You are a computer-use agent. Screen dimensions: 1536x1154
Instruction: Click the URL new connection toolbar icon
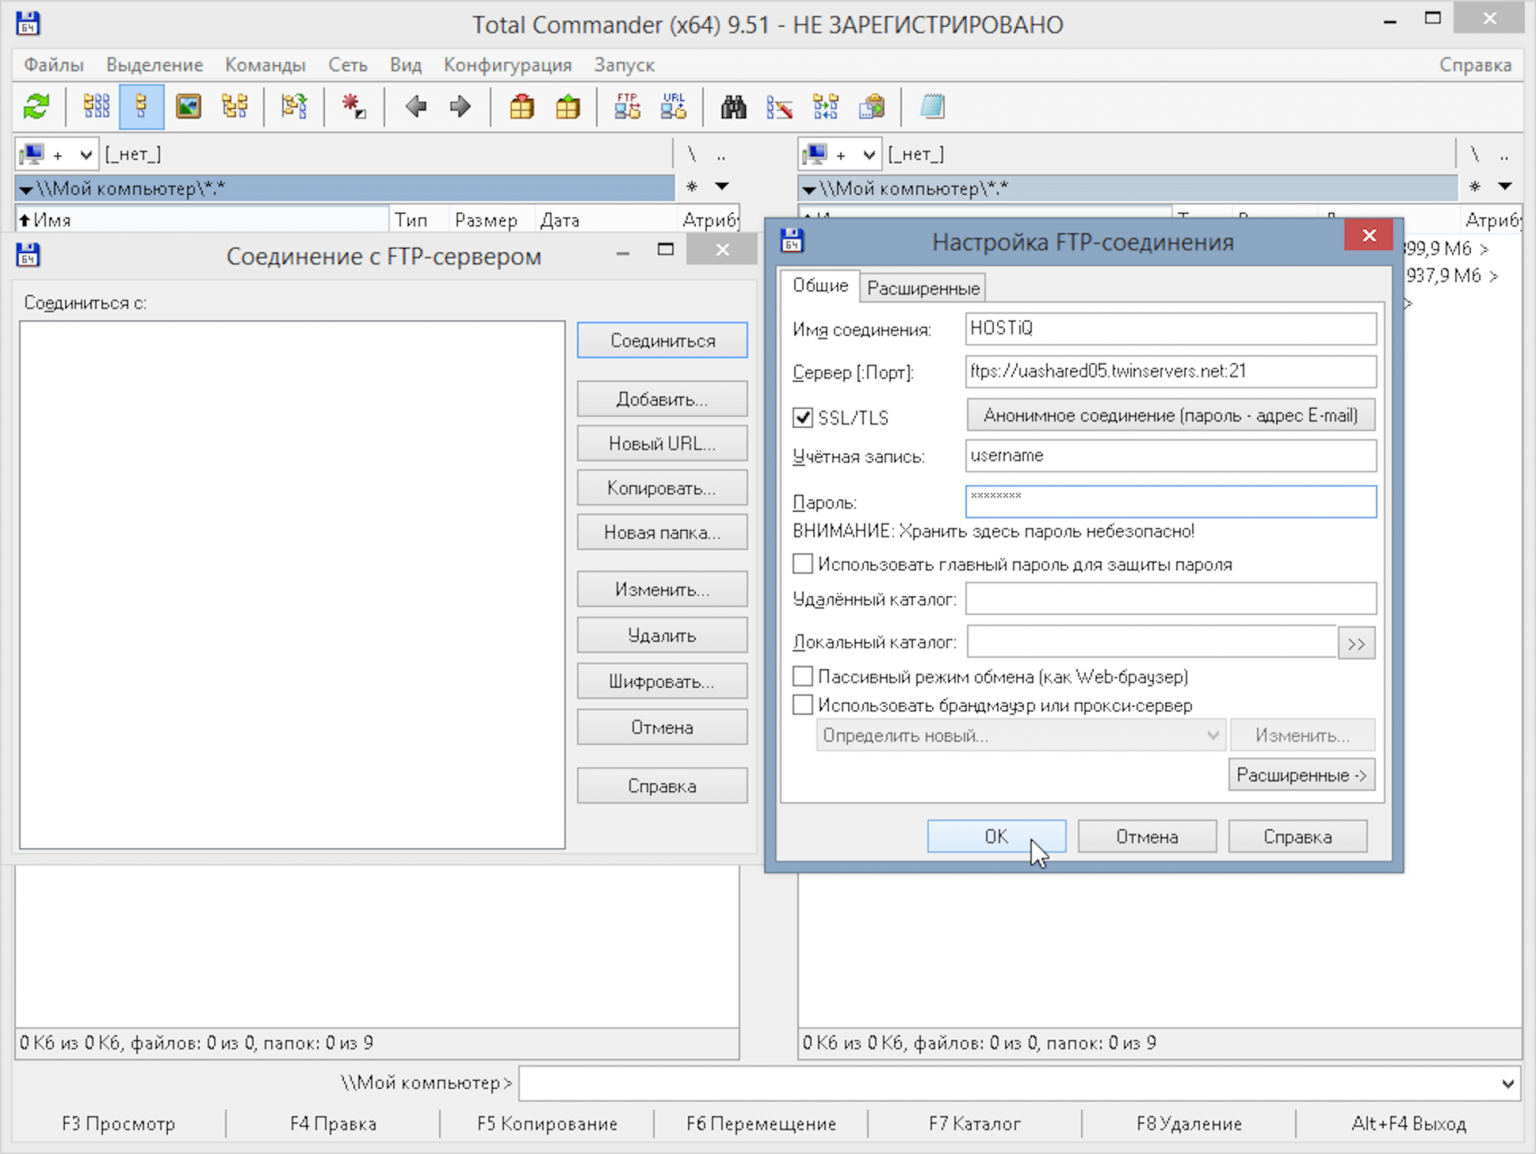[x=673, y=106]
